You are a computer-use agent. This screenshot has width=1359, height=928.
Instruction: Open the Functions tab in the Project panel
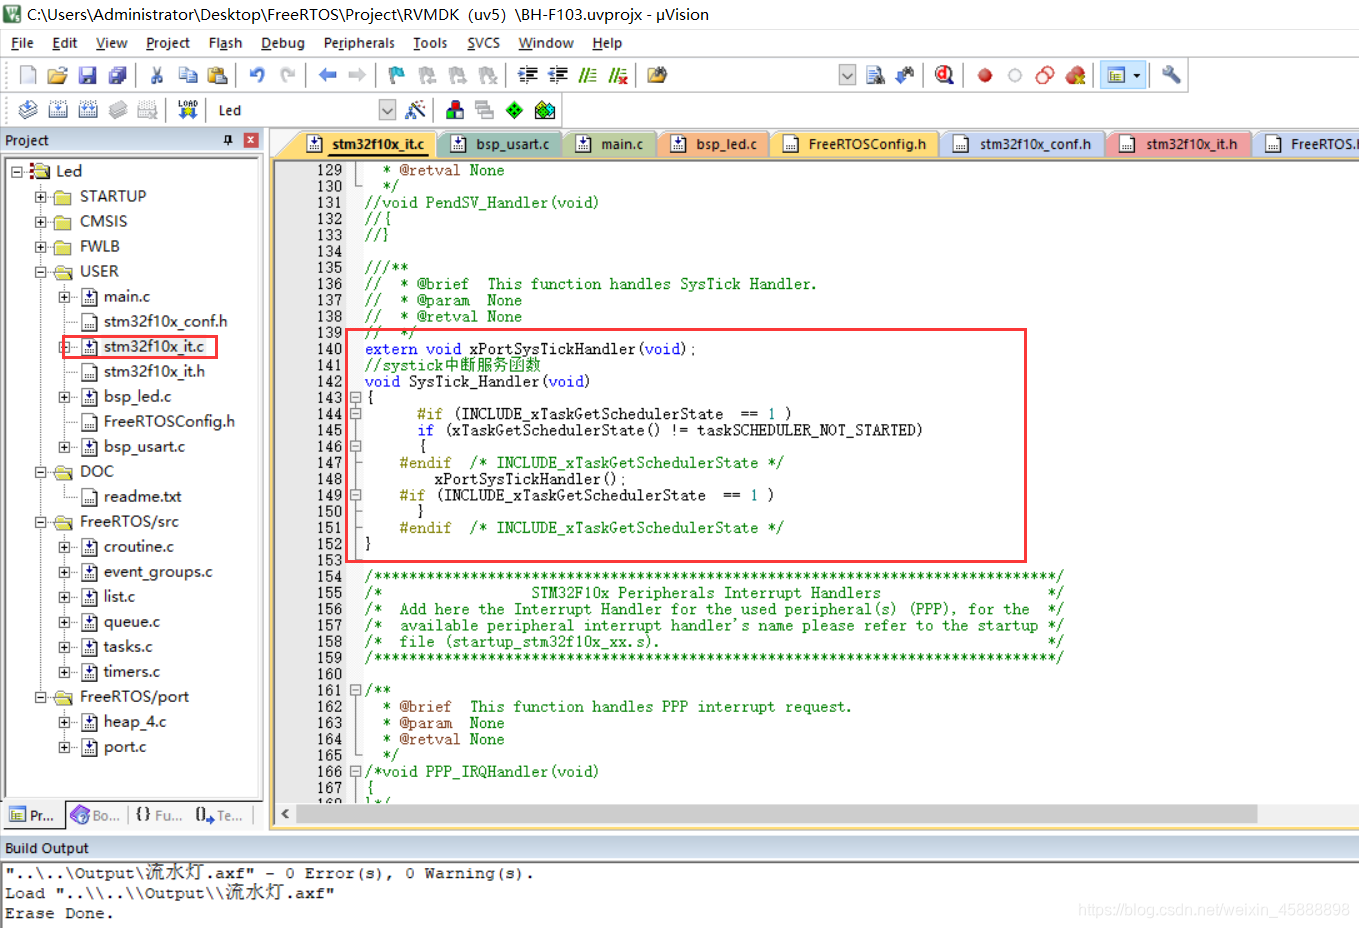click(x=159, y=815)
